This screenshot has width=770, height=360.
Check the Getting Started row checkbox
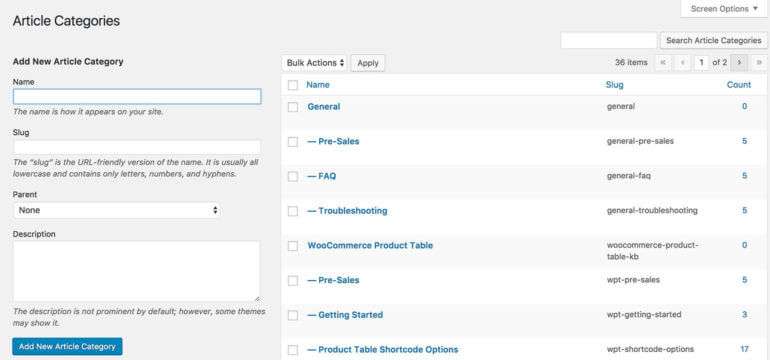click(293, 315)
